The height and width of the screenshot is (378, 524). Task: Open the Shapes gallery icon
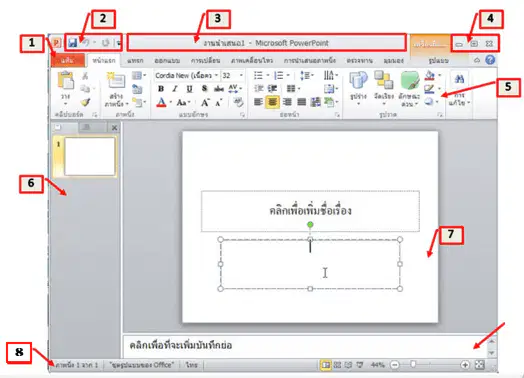tap(358, 81)
